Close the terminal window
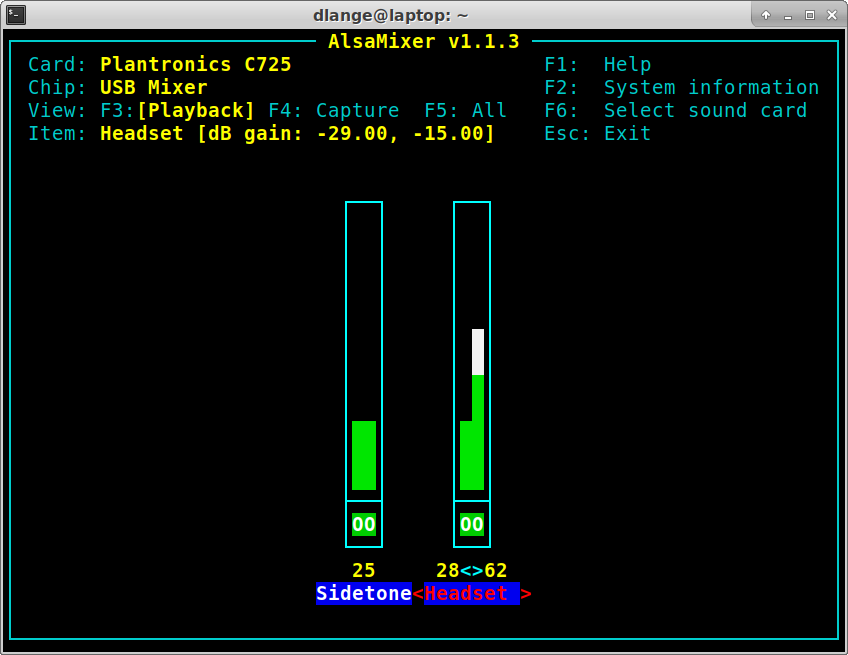Viewport: 848px width, 655px height. click(x=832, y=15)
